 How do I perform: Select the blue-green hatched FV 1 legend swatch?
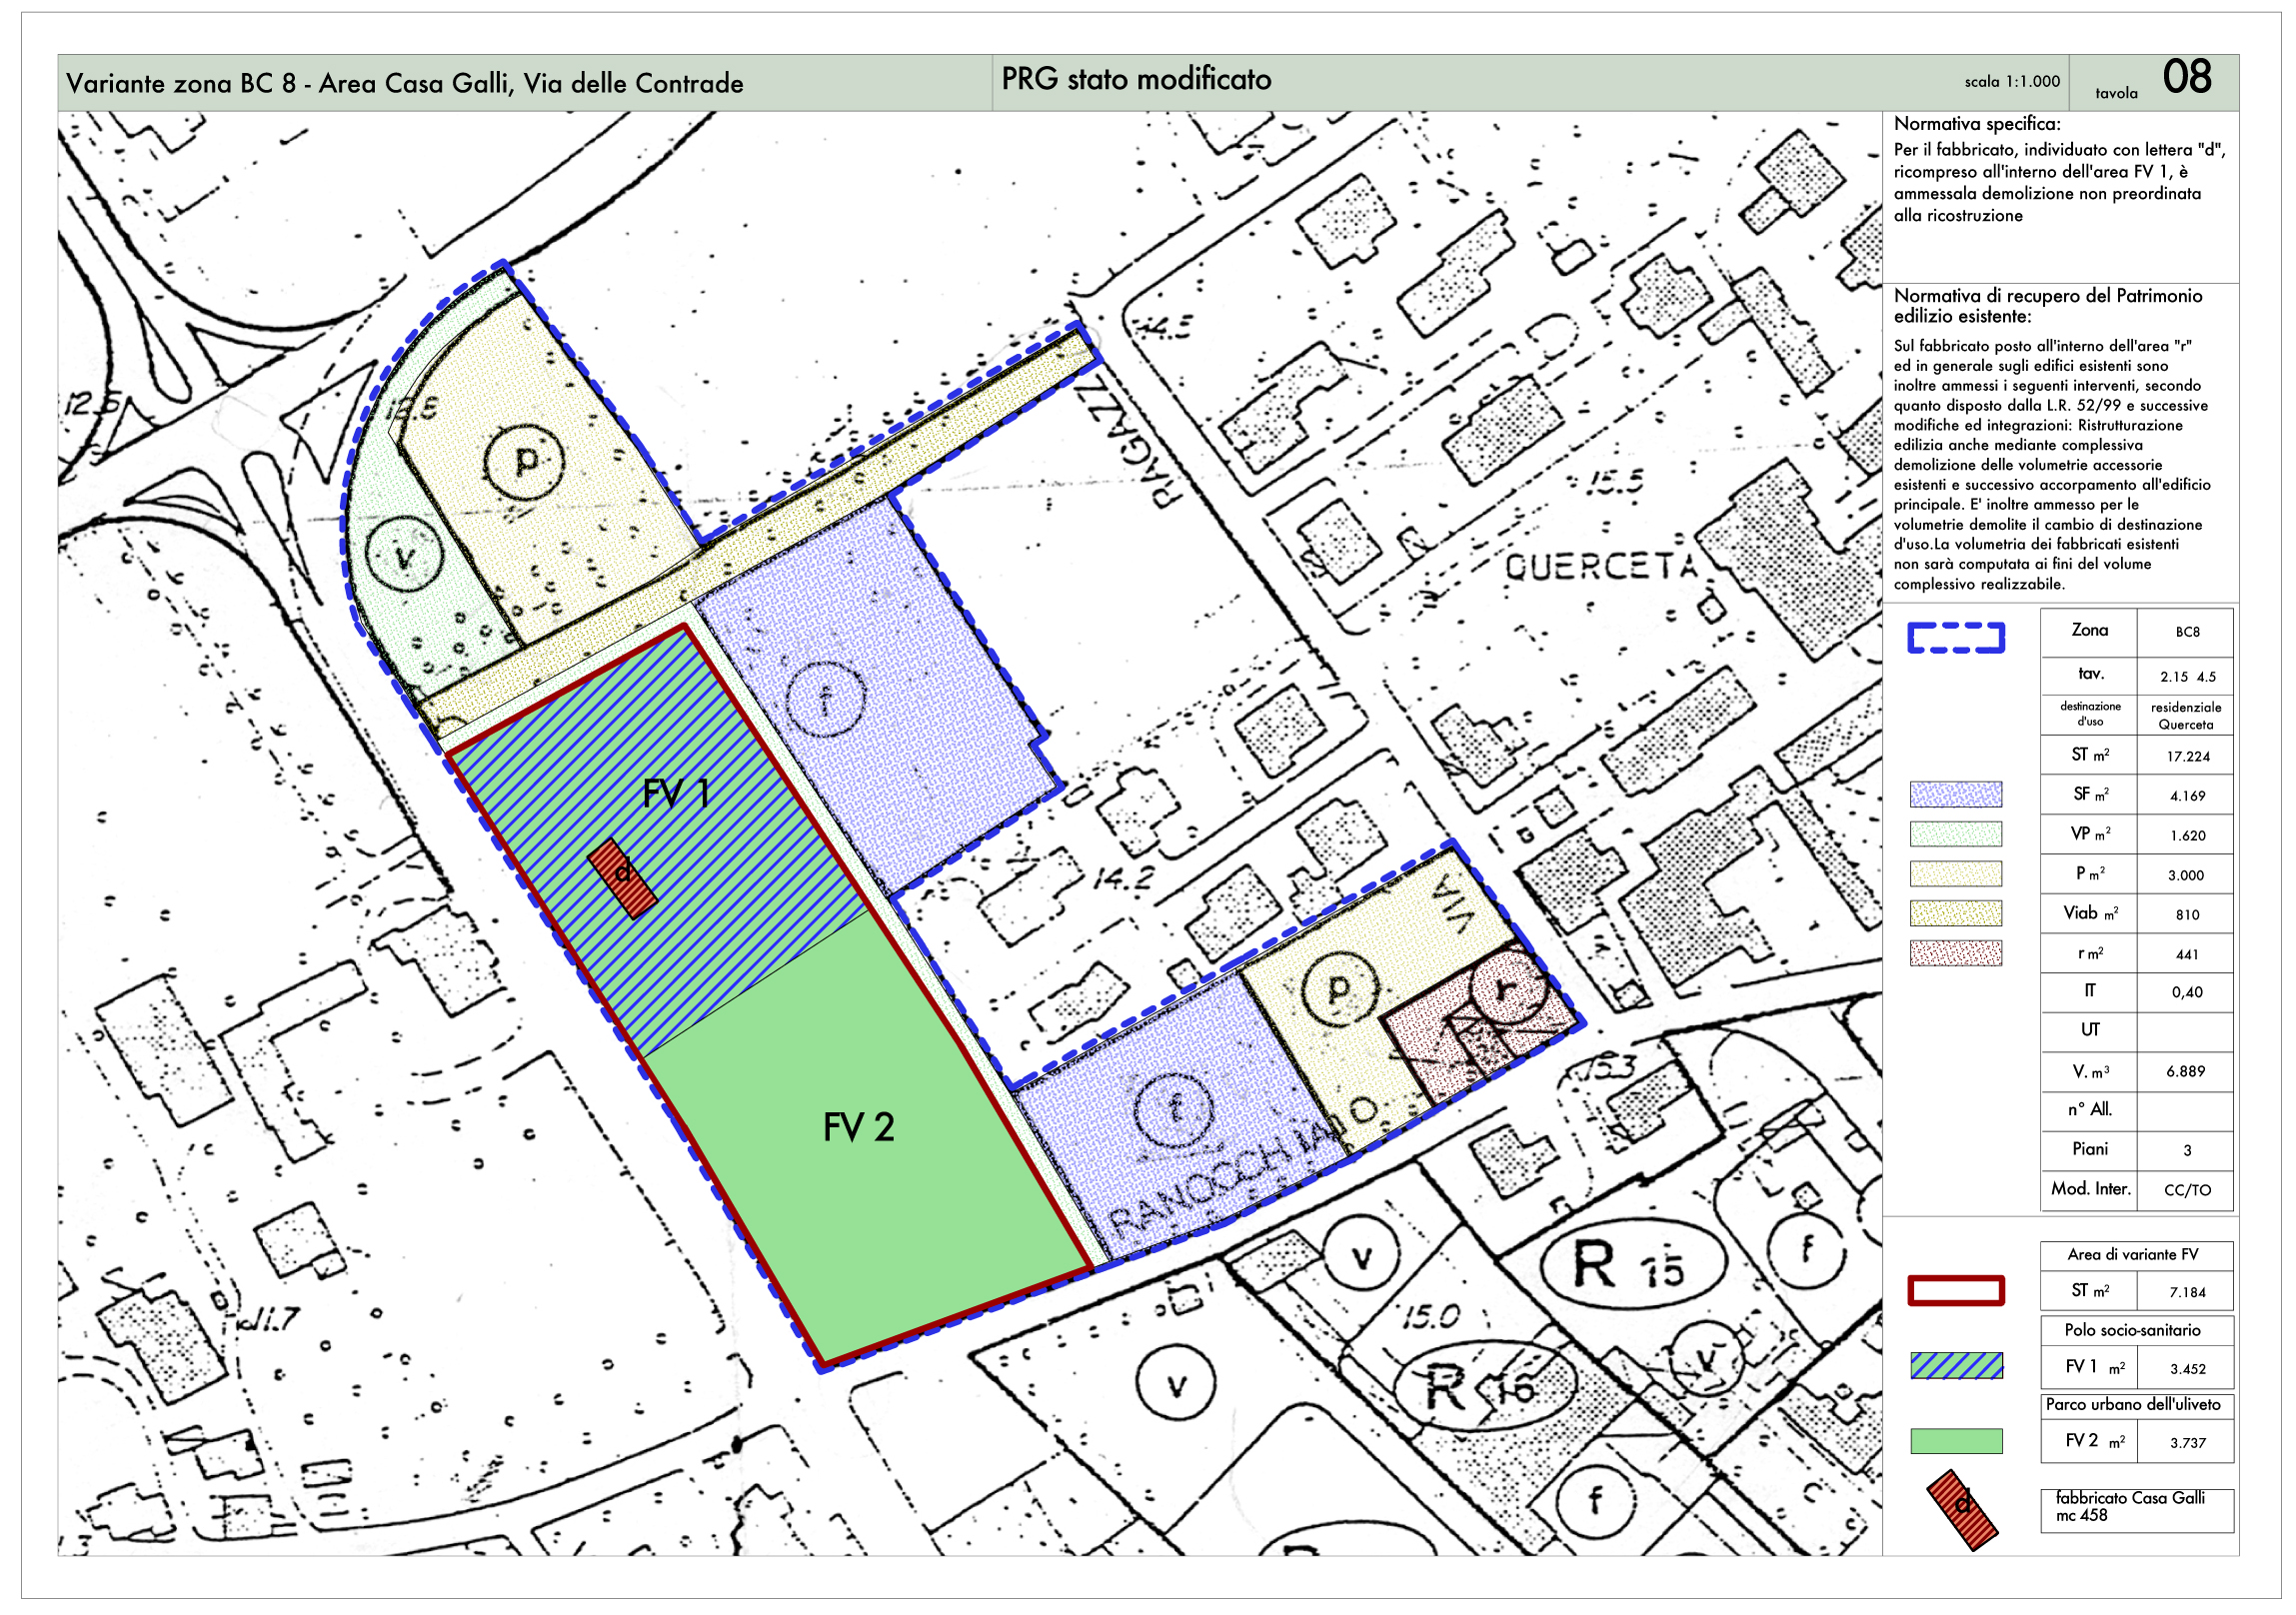(x=1956, y=1366)
